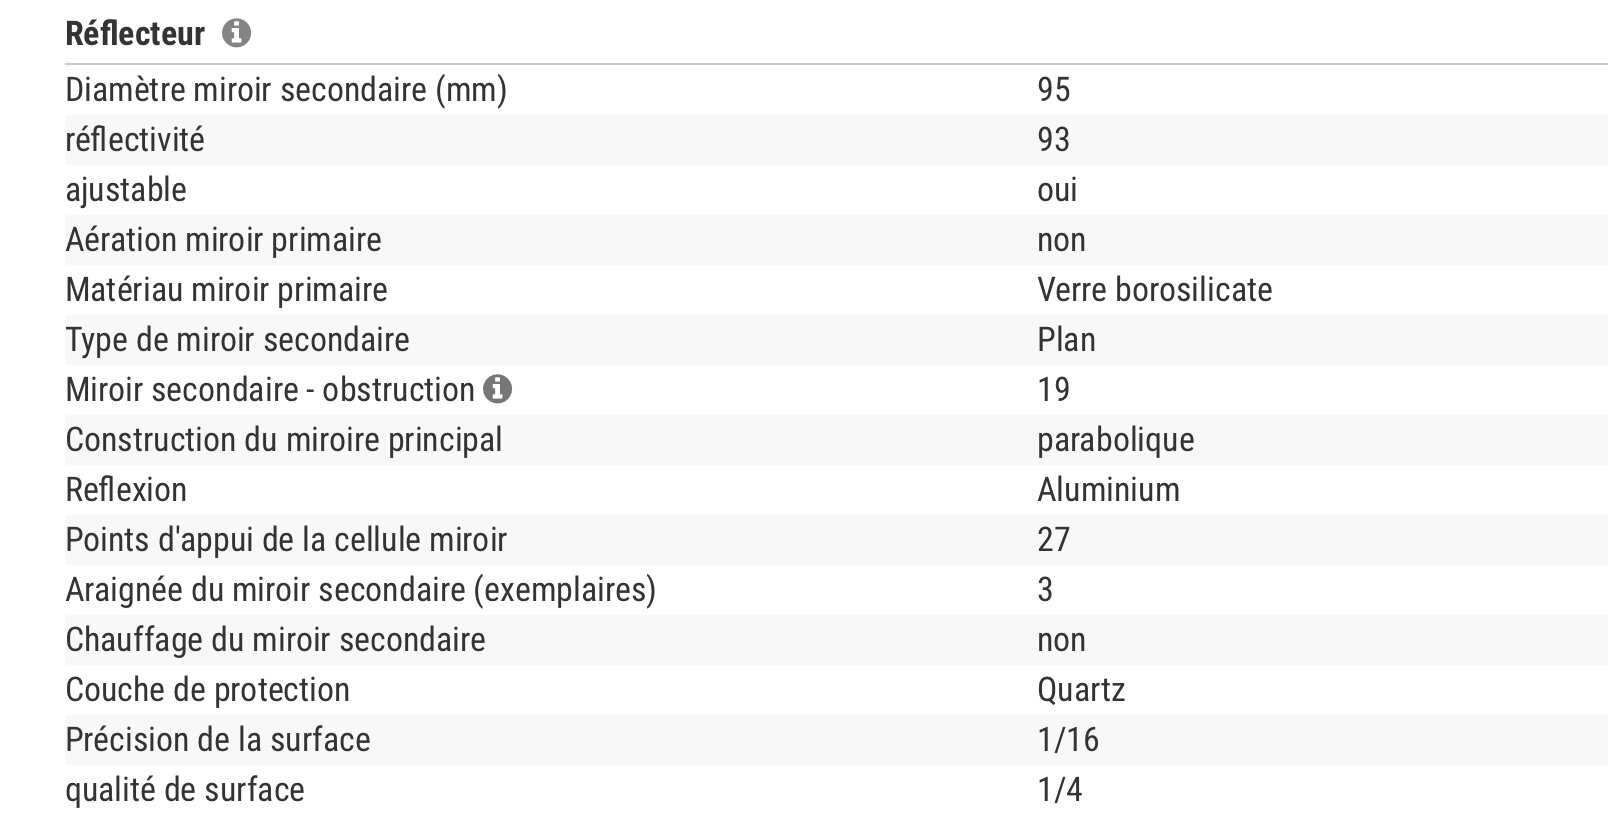Click the Quartz value text
Image resolution: width=1608 pixels, height=837 pixels.
tap(1081, 690)
